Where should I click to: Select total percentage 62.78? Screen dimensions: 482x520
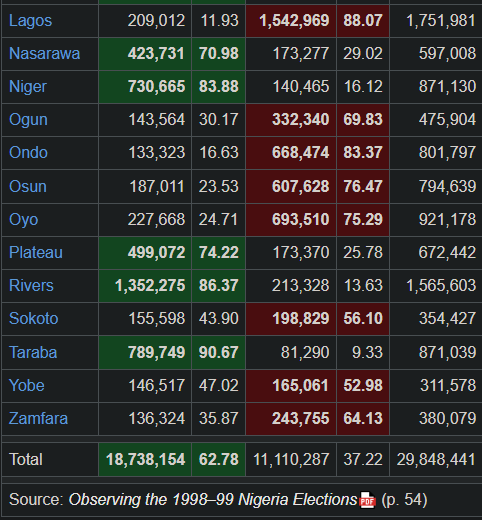click(x=219, y=459)
